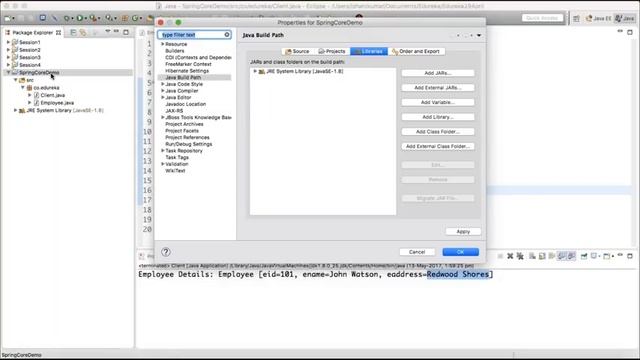Click Add Variable... button
This screenshot has width=640, height=360.
pos(438,102)
